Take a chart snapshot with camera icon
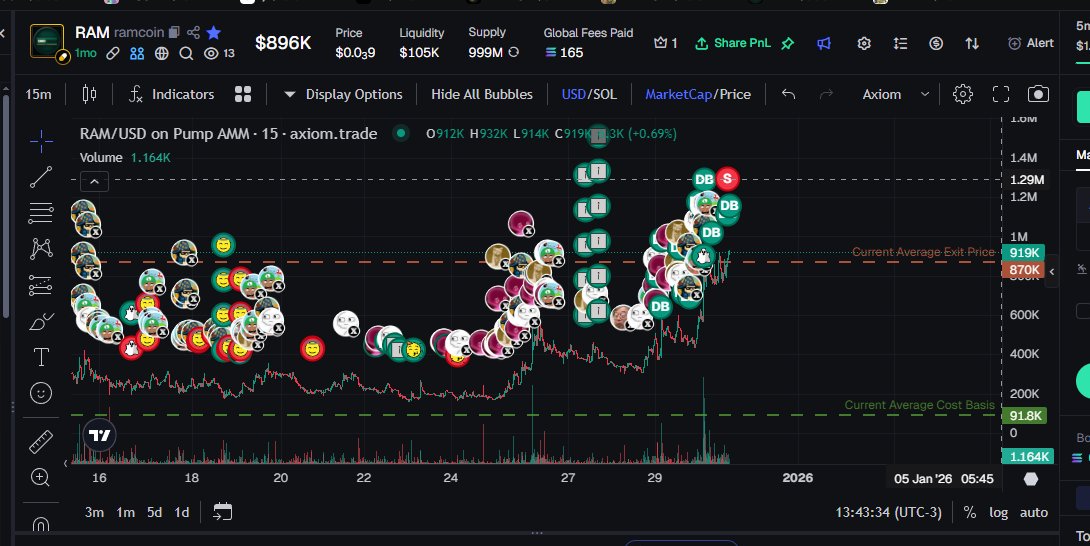The image size is (1090, 546). point(1038,94)
